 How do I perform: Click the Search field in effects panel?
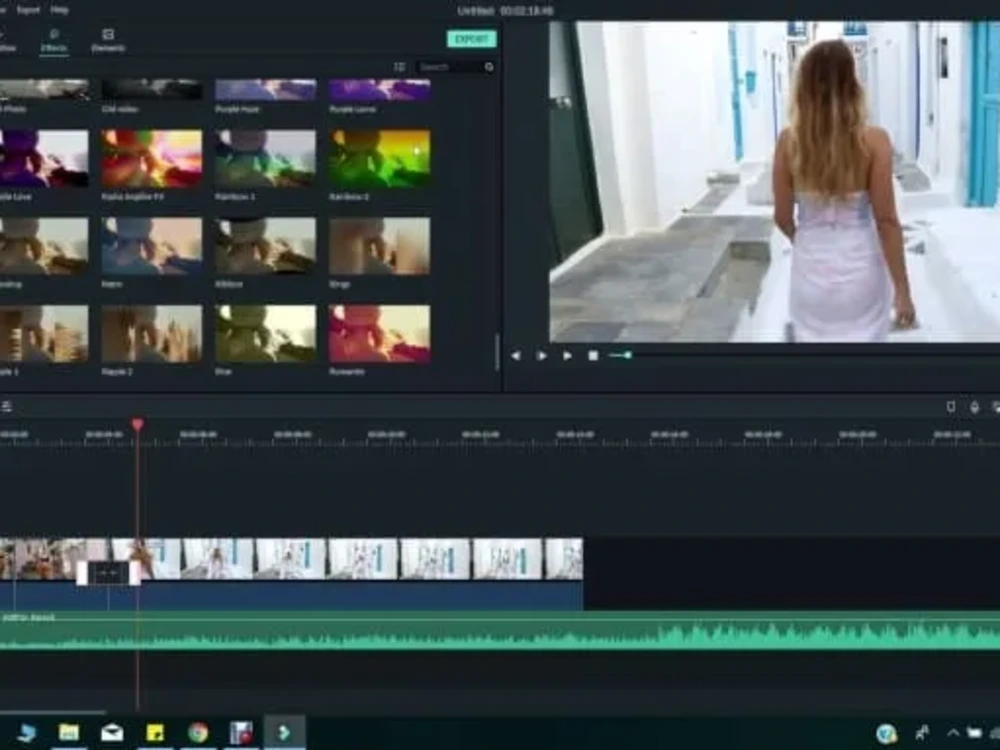pyautogui.click(x=450, y=67)
